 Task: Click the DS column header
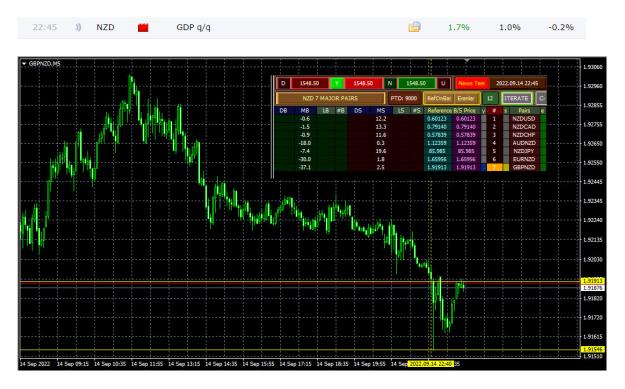(x=358, y=110)
